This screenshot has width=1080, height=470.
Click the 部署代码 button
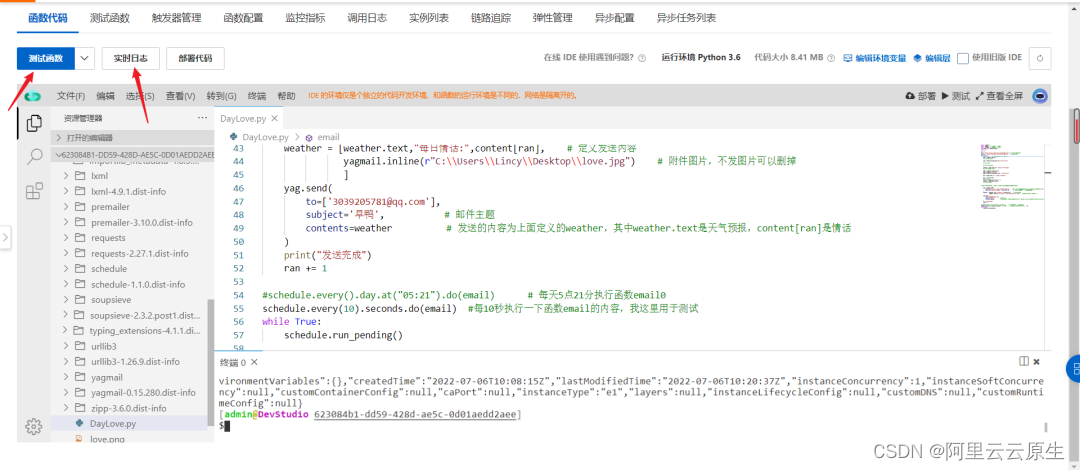click(x=195, y=59)
